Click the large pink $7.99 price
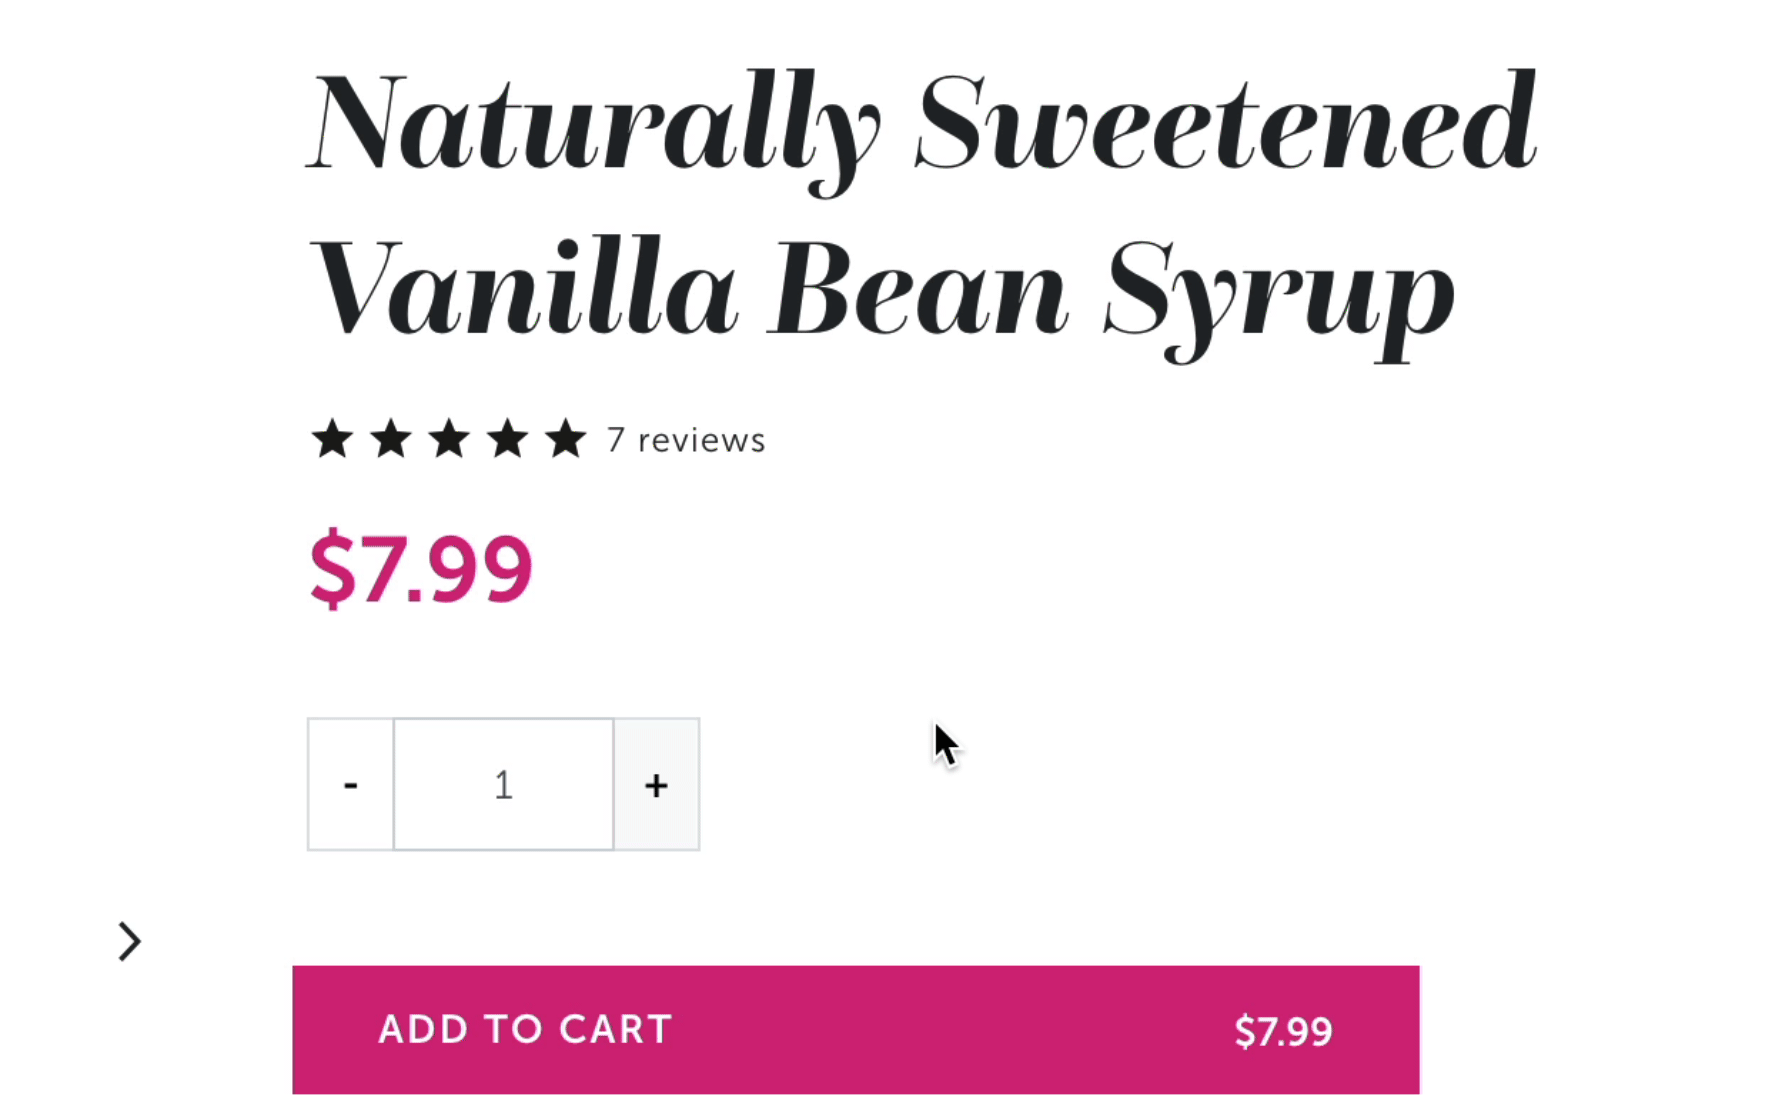1792x1120 pixels. 421,569
